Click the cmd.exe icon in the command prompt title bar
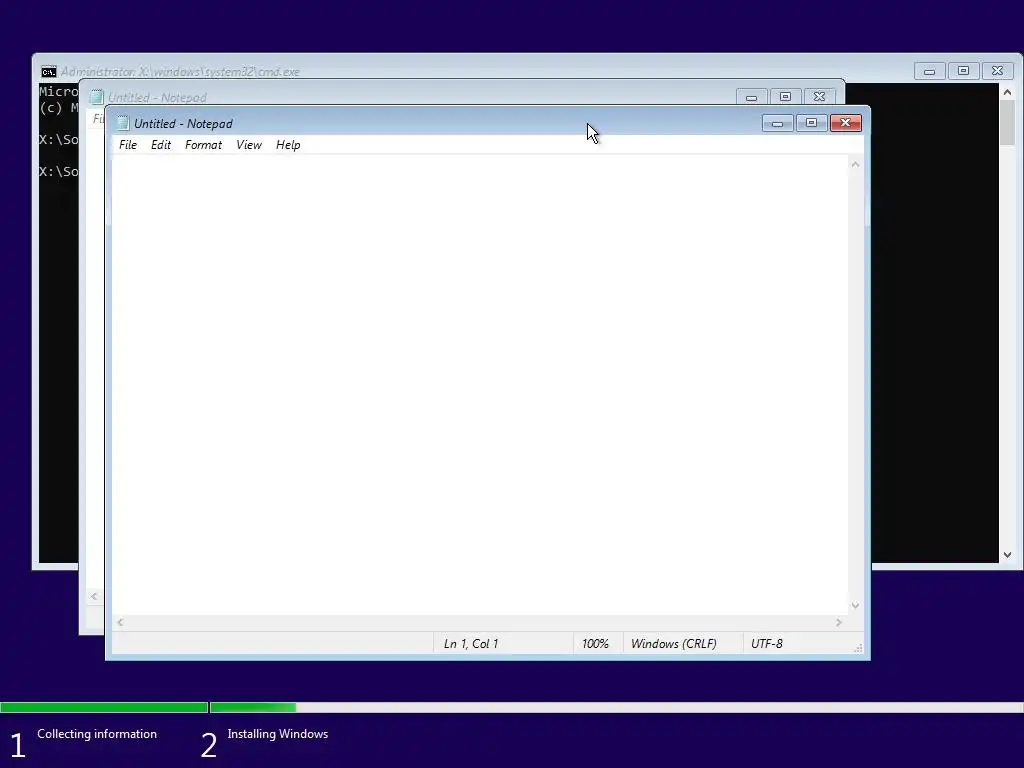Viewport: 1024px width, 768px height. pyautogui.click(x=48, y=71)
